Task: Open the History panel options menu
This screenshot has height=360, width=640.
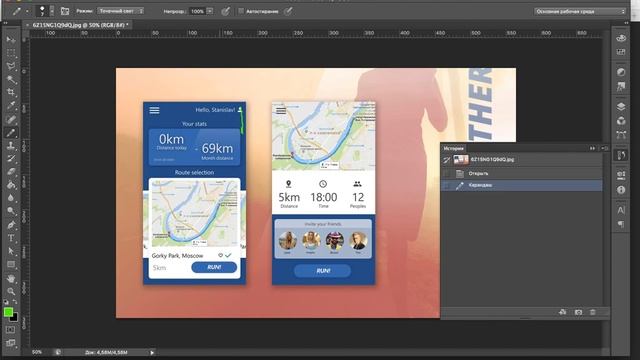Action: tap(604, 149)
